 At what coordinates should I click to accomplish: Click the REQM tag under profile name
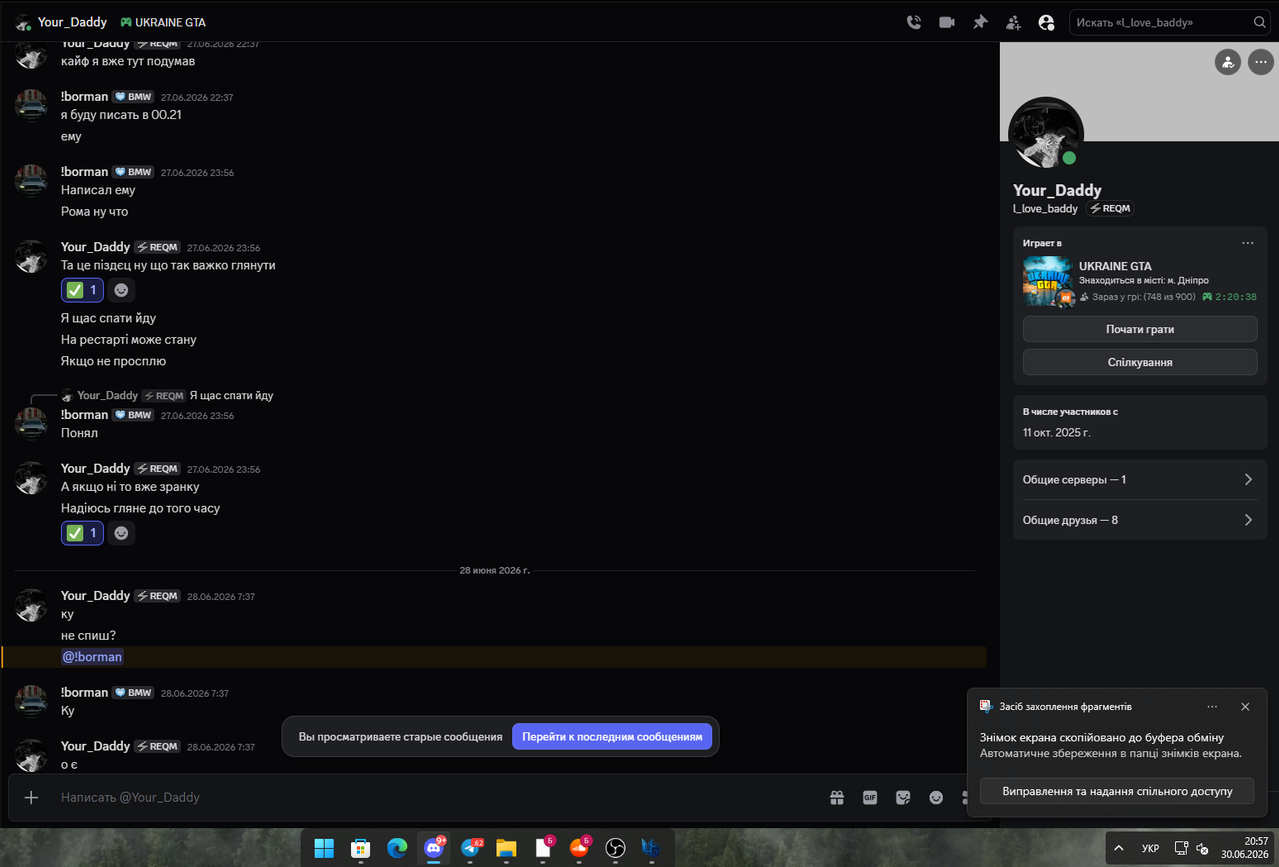(1110, 208)
